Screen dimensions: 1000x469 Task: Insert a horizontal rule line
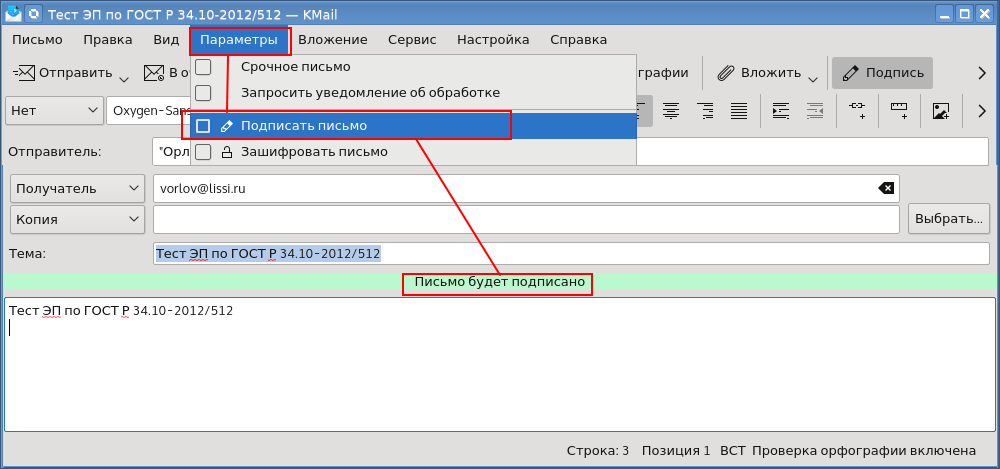(899, 110)
